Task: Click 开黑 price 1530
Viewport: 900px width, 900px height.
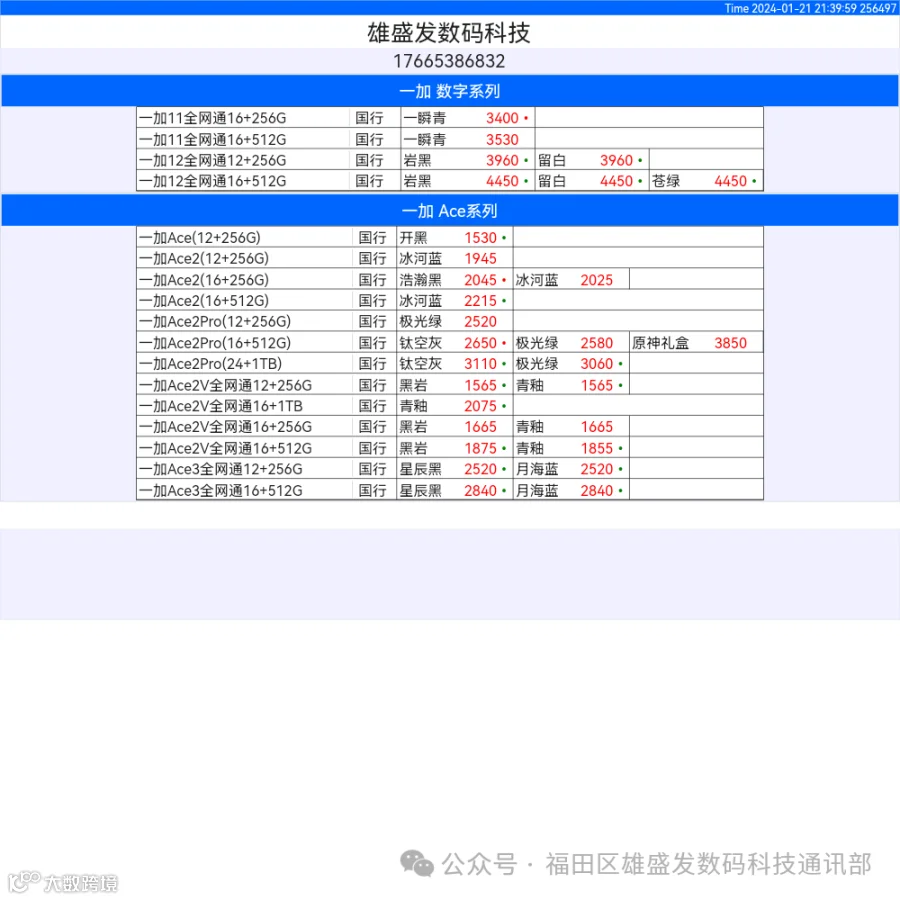Action: click(480, 237)
